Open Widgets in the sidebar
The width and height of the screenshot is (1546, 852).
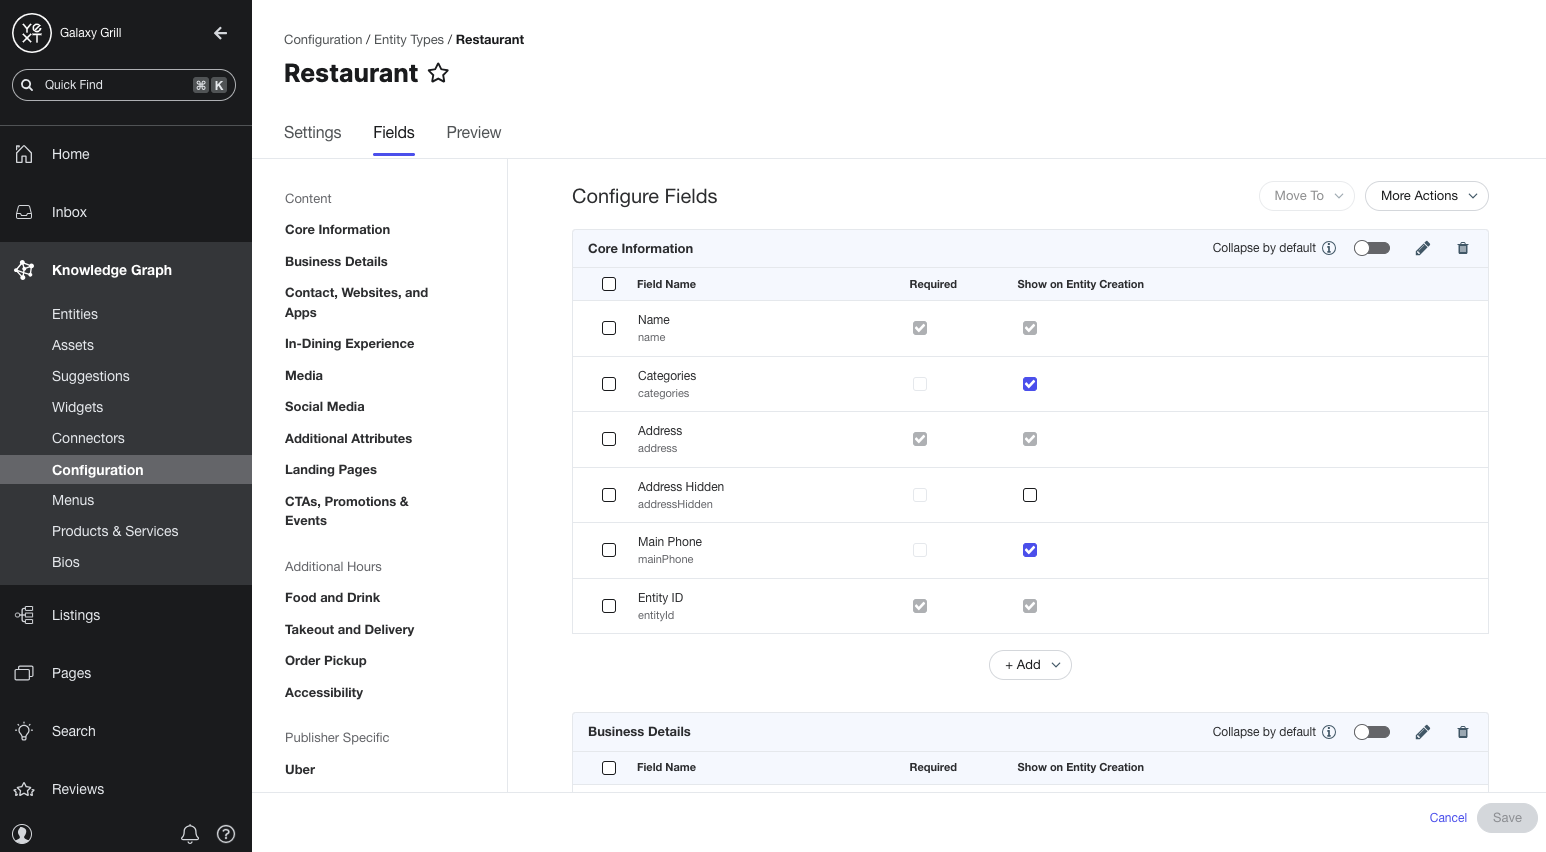(x=78, y=407)
